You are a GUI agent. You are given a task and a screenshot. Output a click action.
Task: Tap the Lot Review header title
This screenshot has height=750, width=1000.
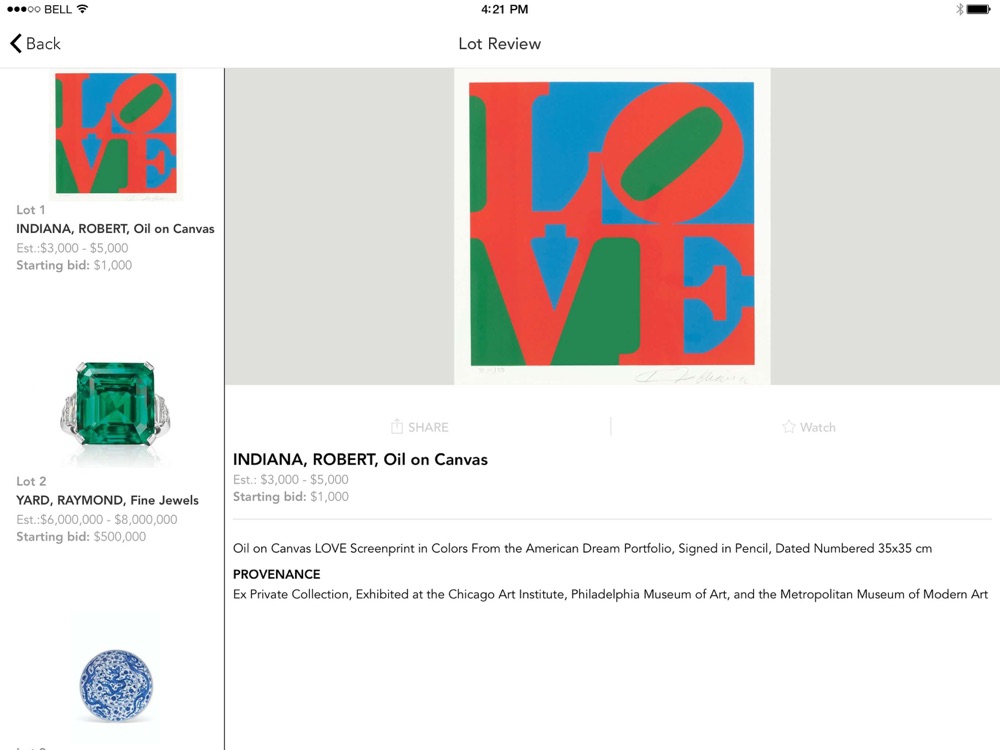[x=499, y=43]
